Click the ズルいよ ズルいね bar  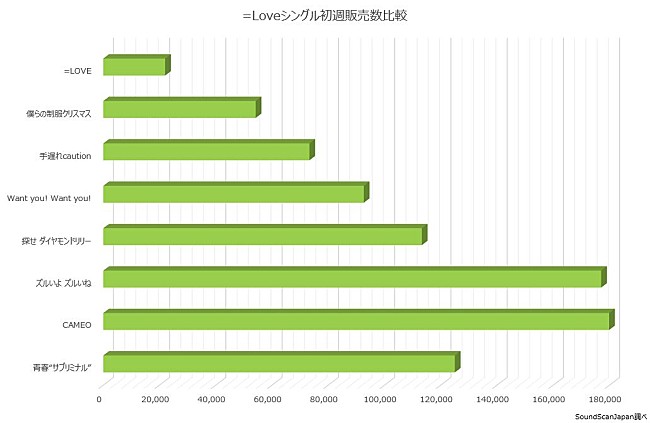(353, 280)
